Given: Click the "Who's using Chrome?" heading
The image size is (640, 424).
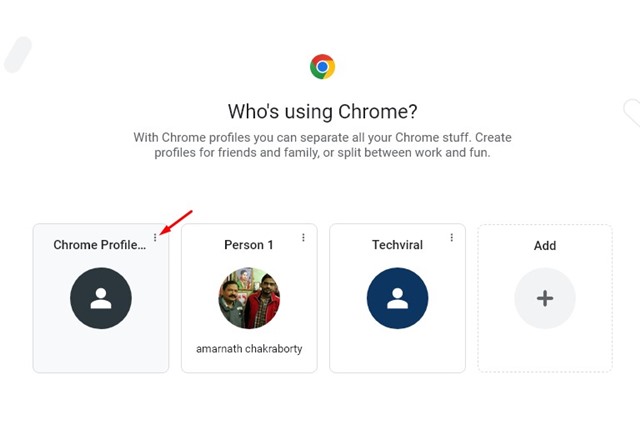Looking at the screenshot, I should (322, 111).
